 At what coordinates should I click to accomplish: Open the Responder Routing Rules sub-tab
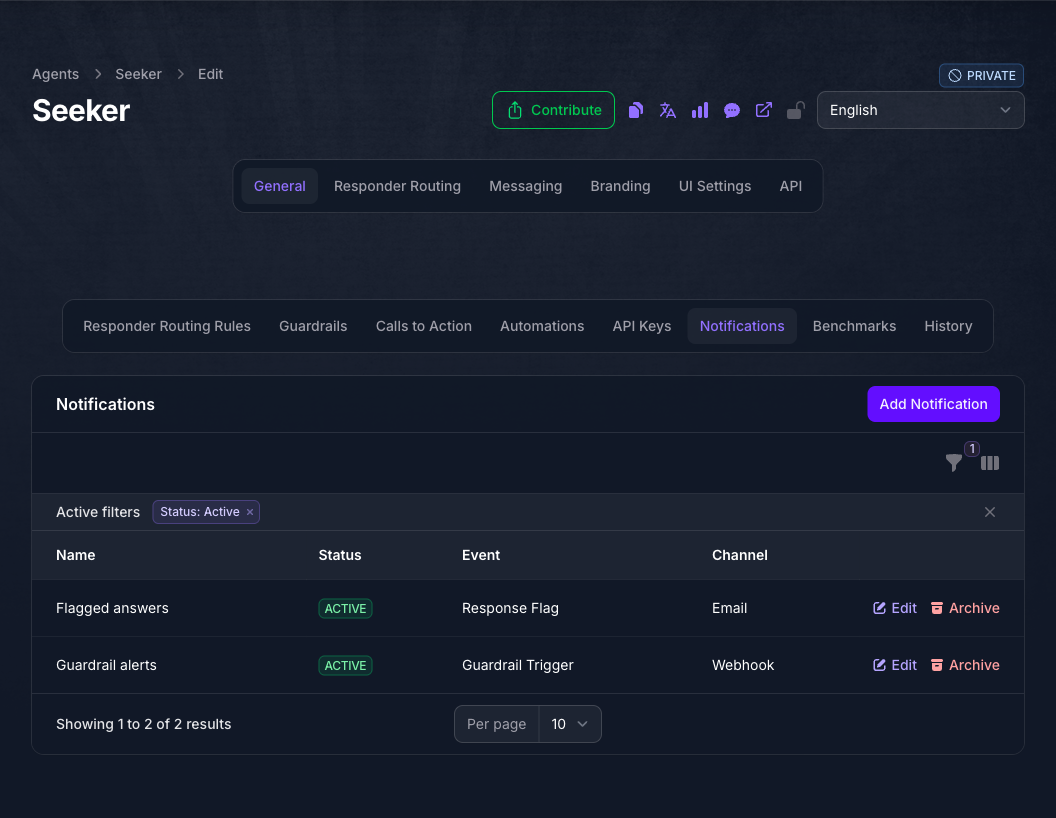coord(167,327)
